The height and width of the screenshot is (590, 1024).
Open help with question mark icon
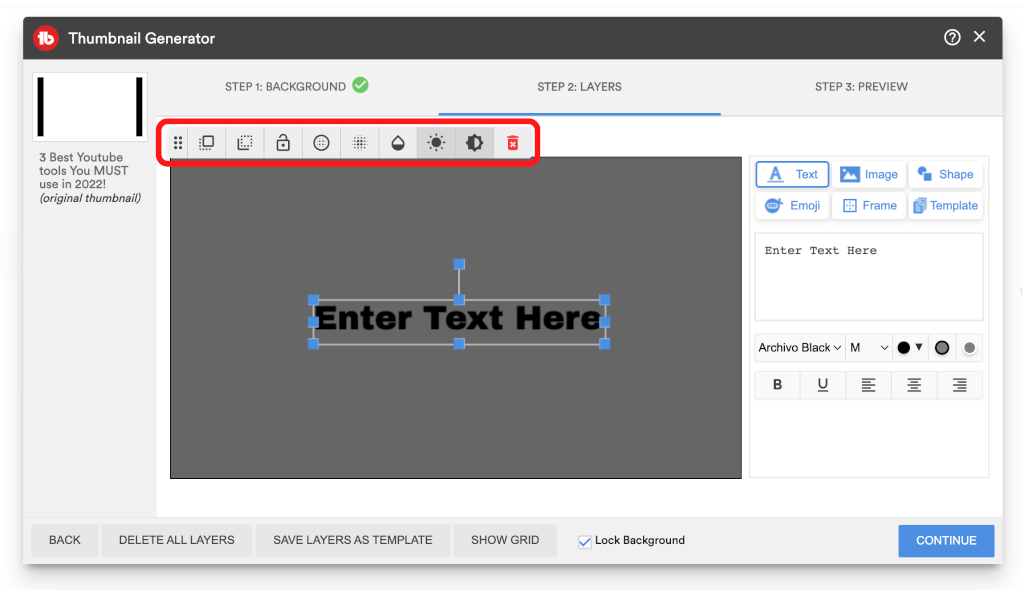(952, 37)
